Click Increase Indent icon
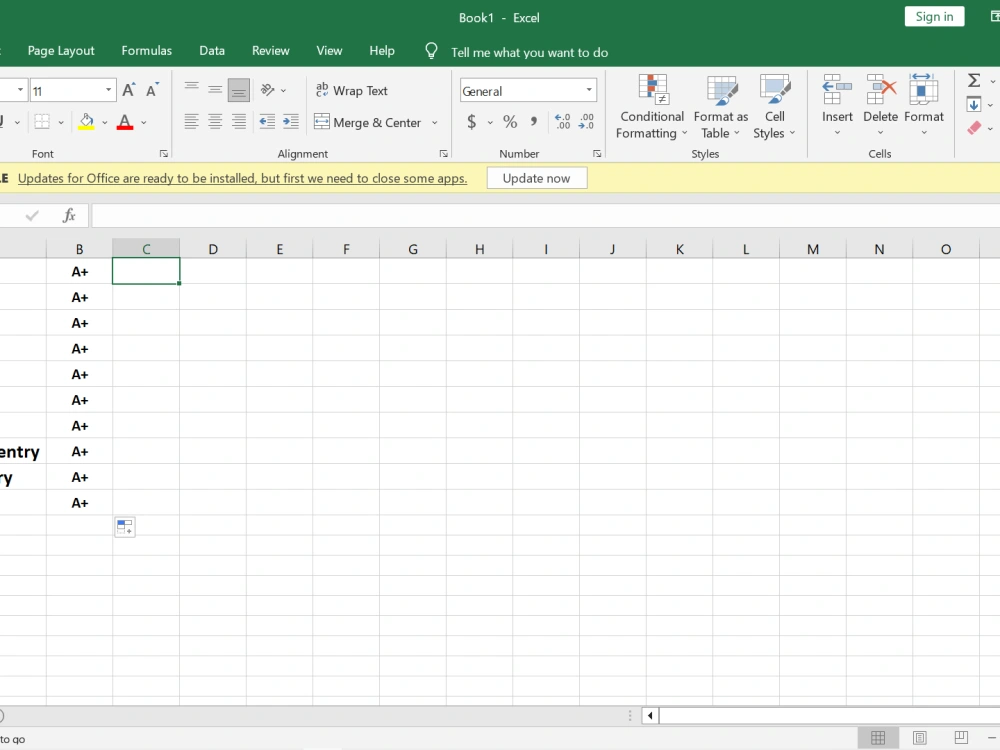The height and width of the screenshot is (750, 1000). (291, 121)
